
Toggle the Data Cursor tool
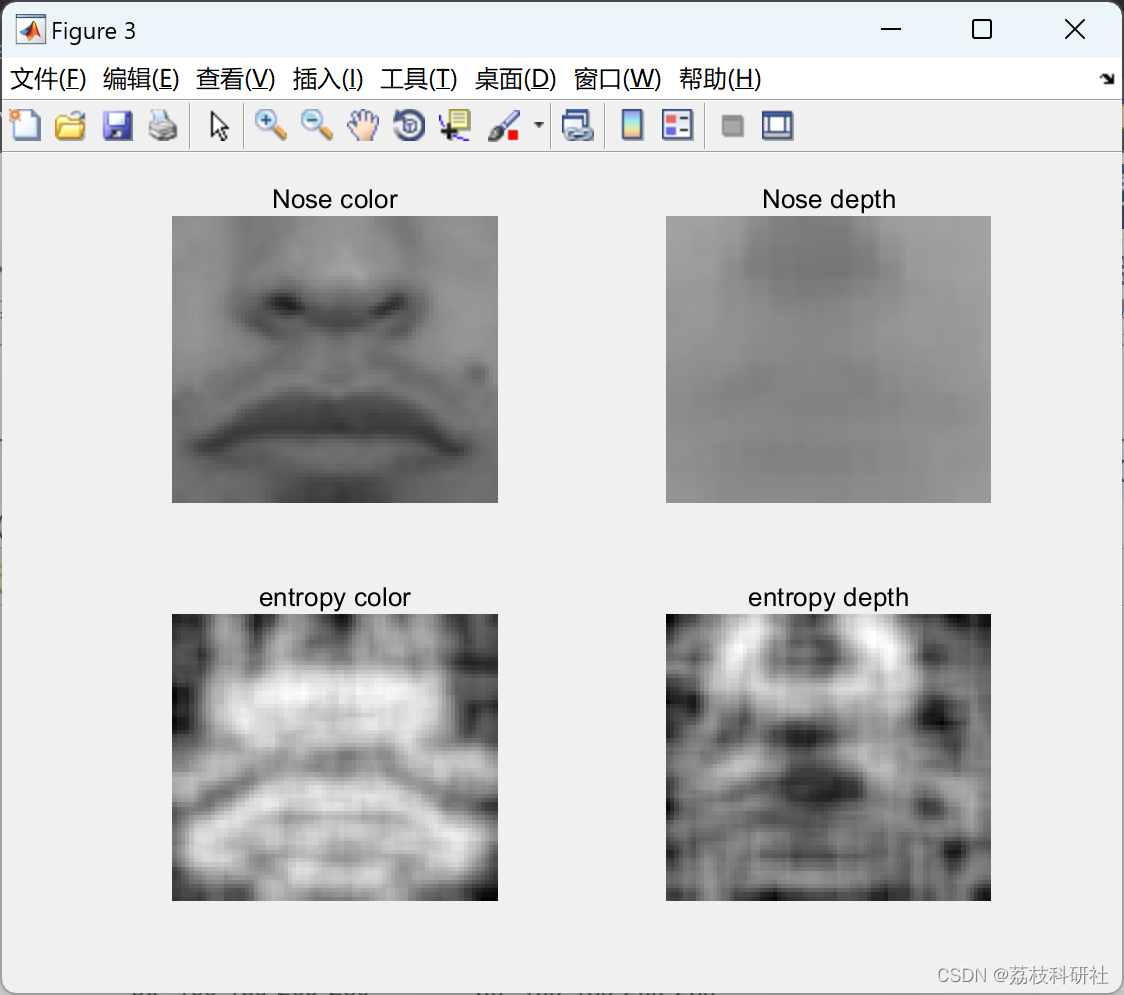click(454, 125)
